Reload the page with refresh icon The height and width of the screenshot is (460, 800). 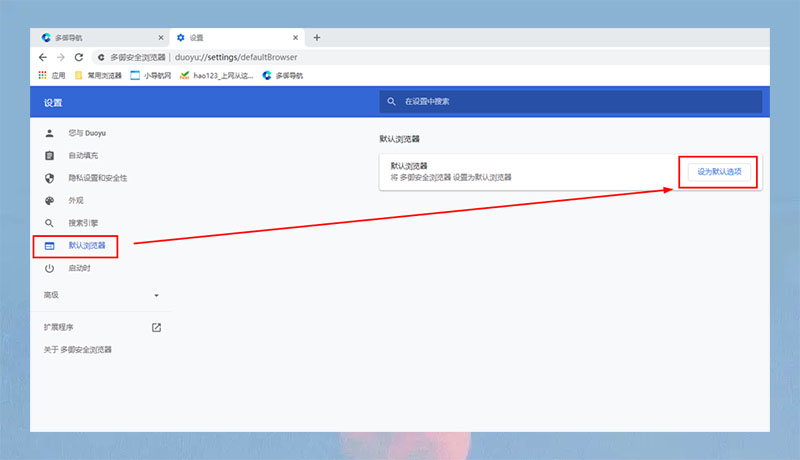point(79,57)
